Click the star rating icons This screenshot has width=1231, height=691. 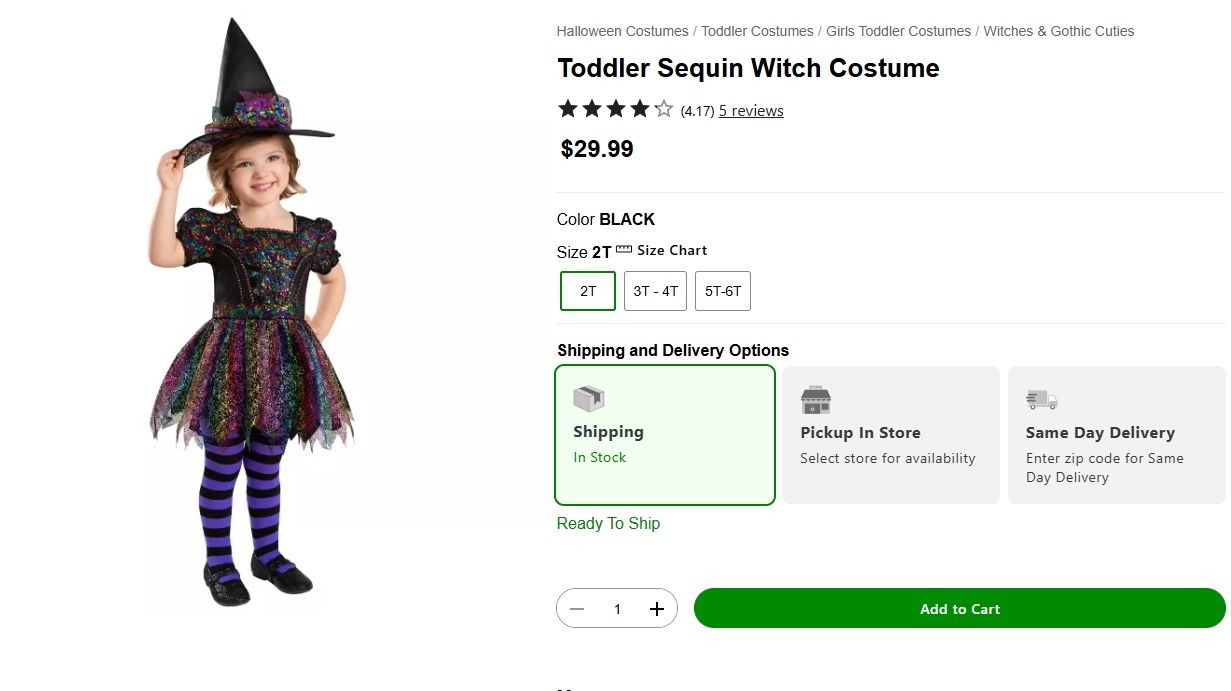tap(616, 109)
